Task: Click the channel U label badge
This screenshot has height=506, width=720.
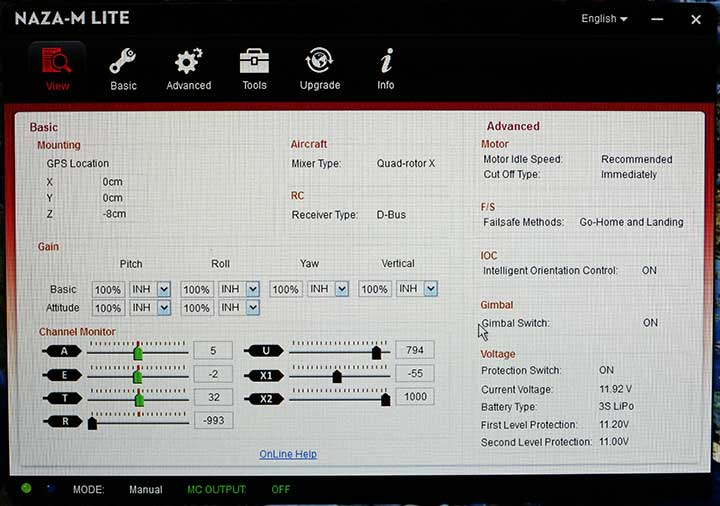Action: pyautogui.click(x=264, y=351)
